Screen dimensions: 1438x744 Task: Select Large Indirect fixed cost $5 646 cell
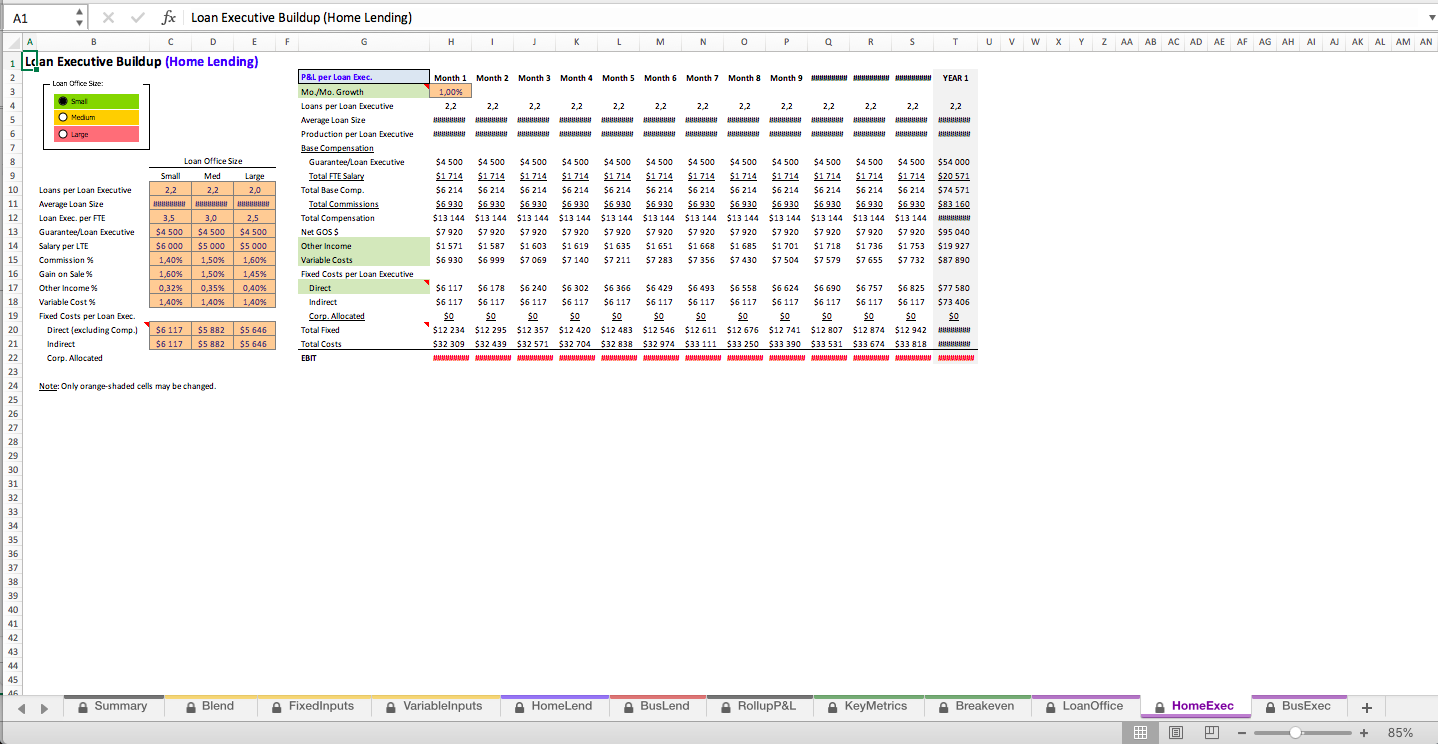(254, 343)
